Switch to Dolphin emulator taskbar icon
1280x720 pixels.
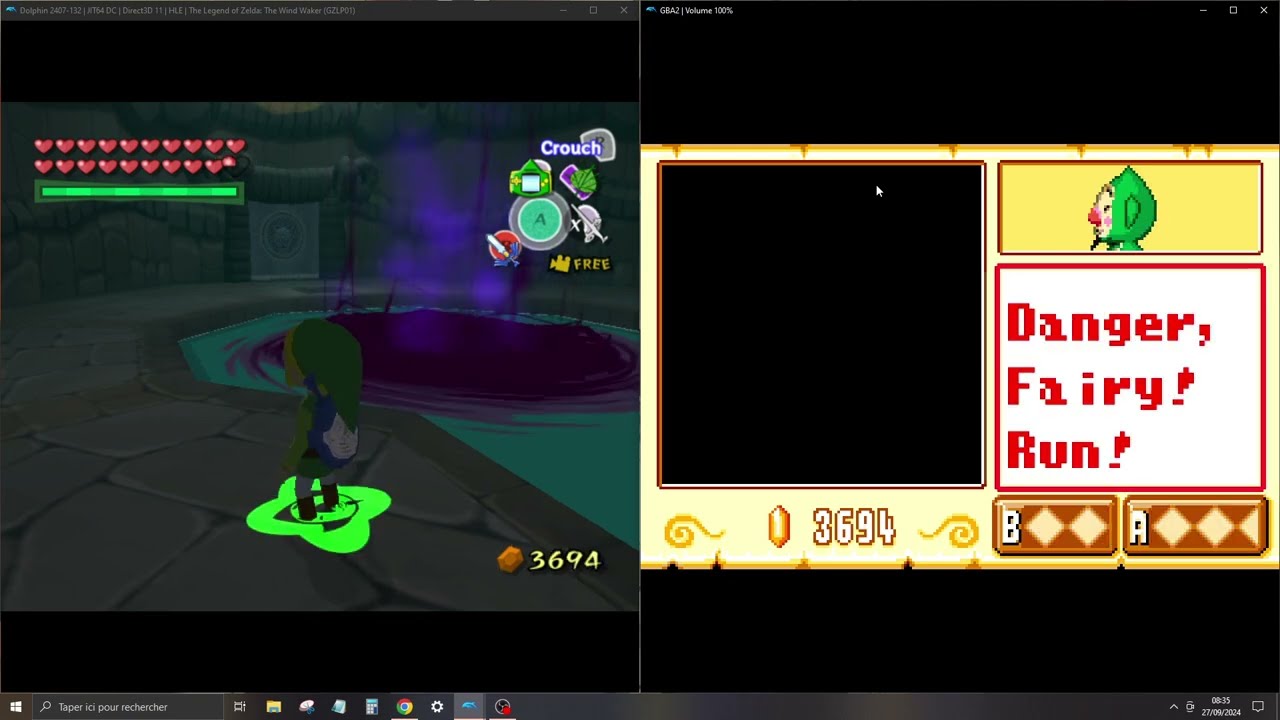(x=469, y=706)
